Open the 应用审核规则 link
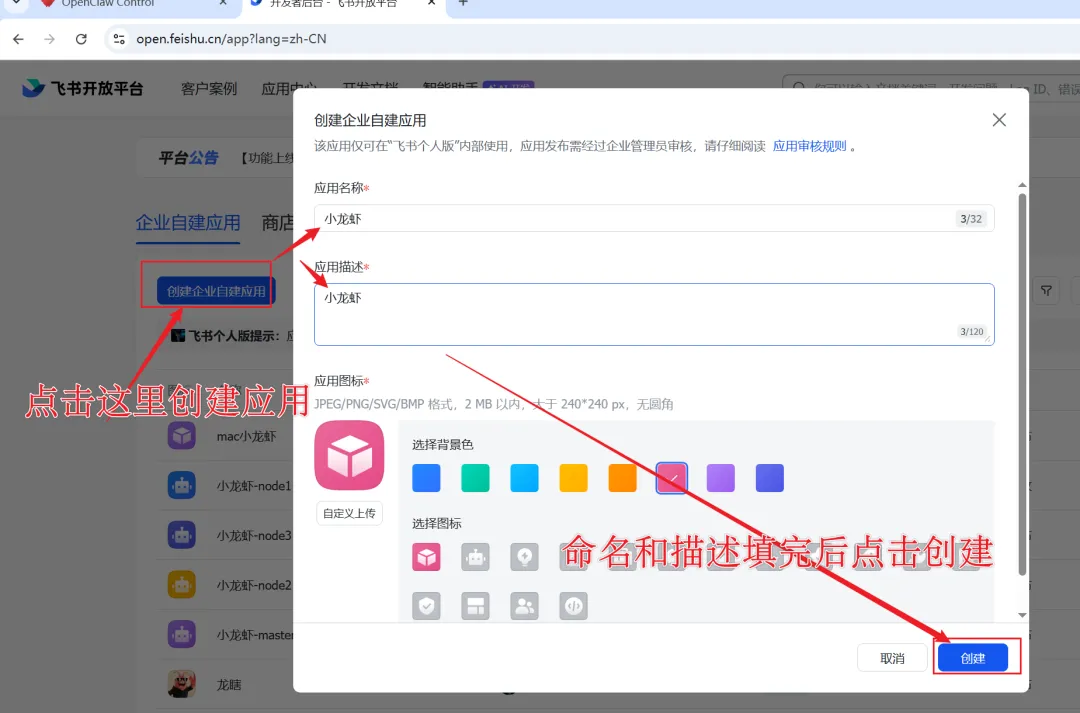The height and width of the screenshot is (713, 1080). point(809,146)
